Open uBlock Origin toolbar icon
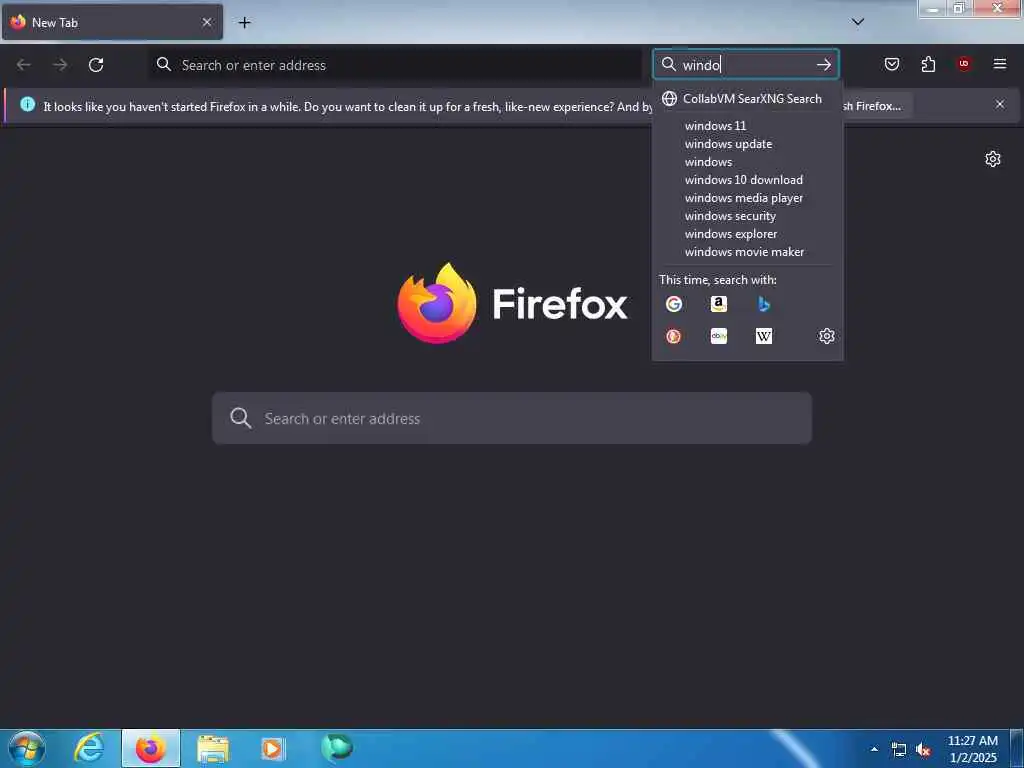This screenshot has width=1024, height=768. click(x=964, y=64)
